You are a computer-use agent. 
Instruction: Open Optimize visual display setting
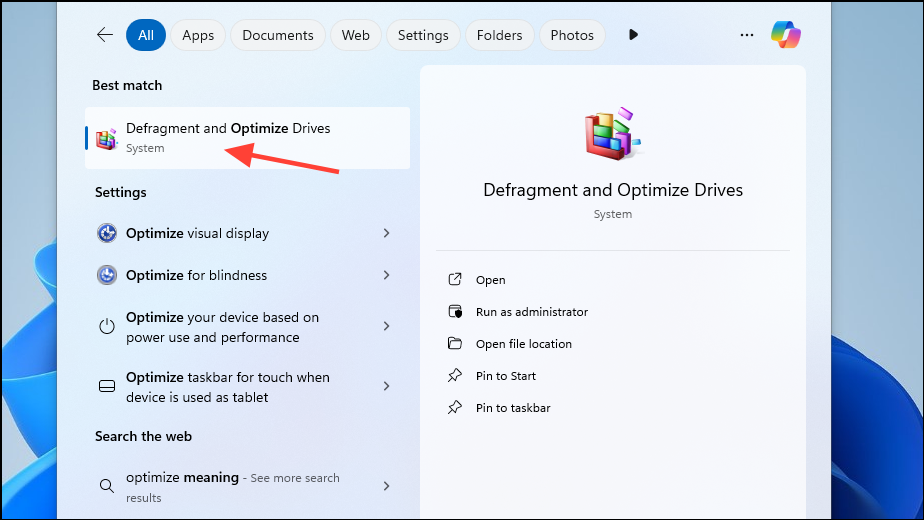pyautogui.click(x=248, y=233)
